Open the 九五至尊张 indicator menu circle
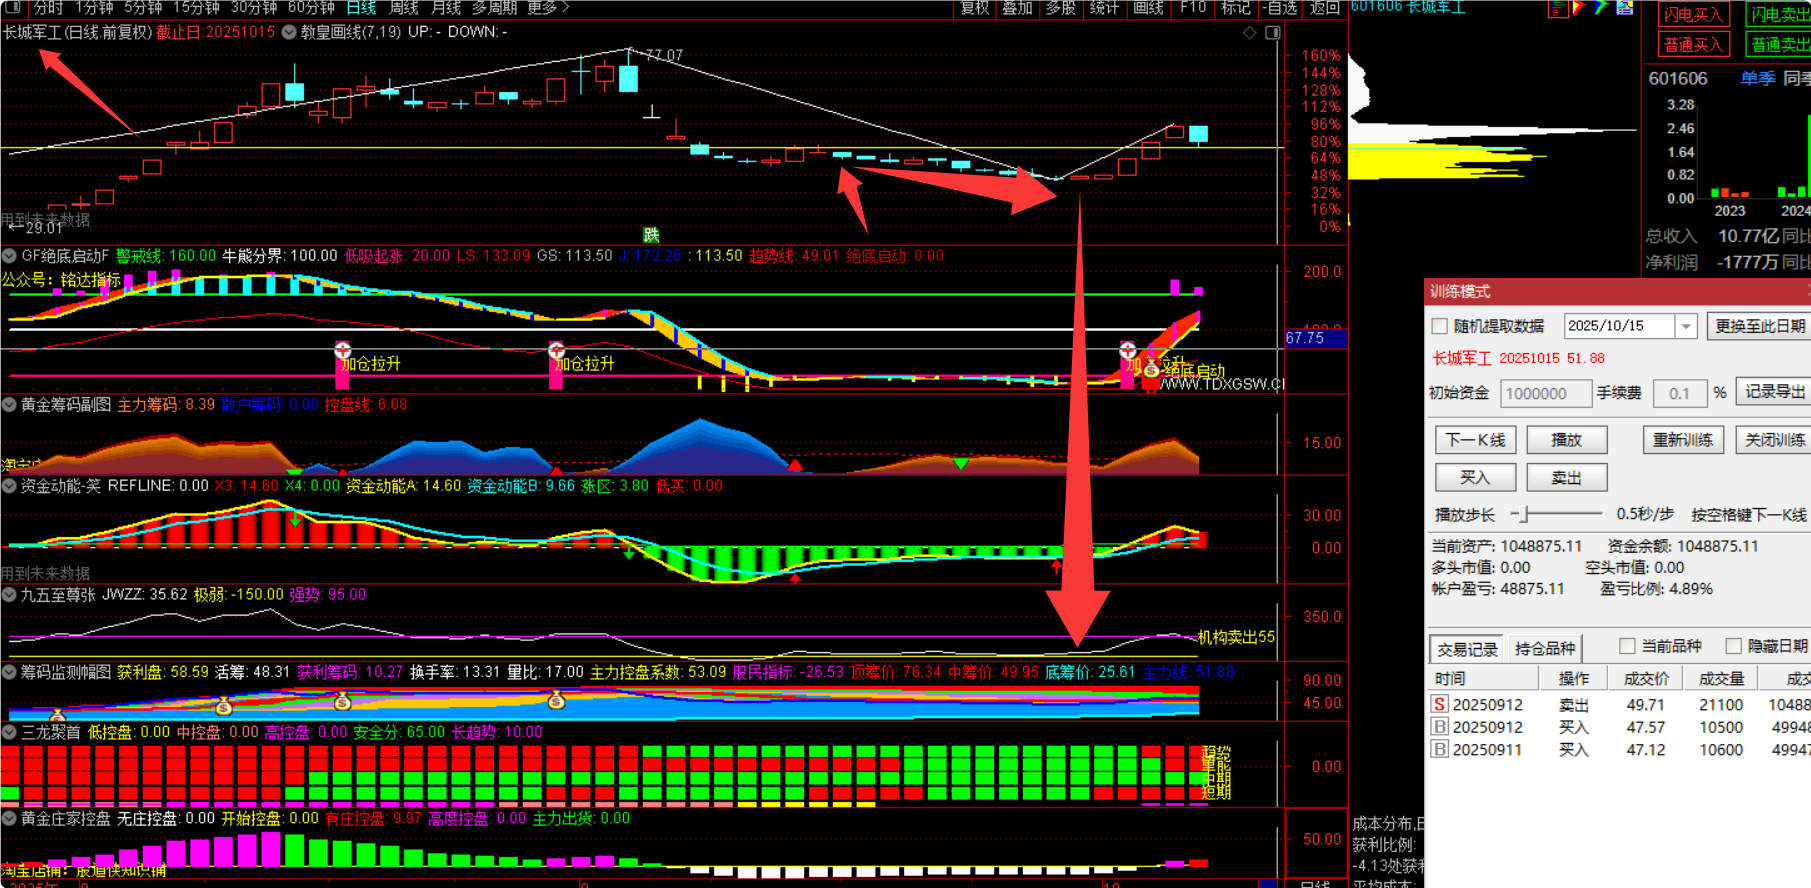 (x=9, y=595)
